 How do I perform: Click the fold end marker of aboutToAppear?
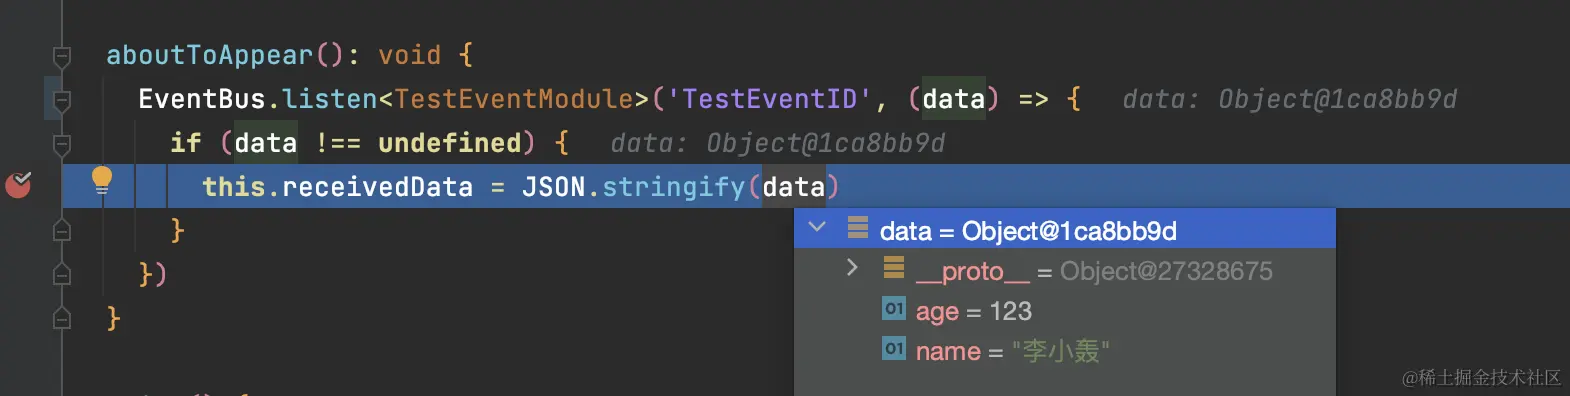click(62, 318)
